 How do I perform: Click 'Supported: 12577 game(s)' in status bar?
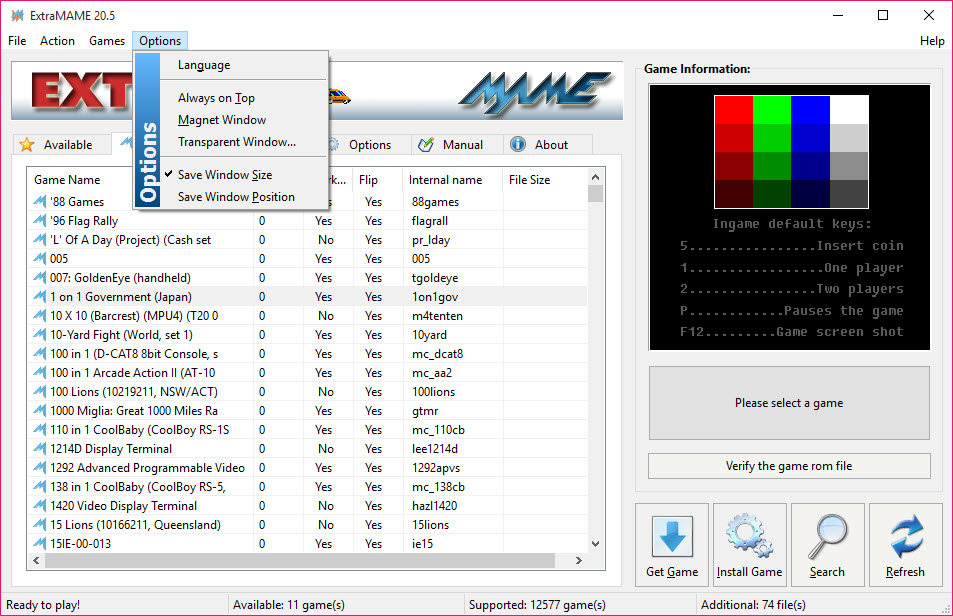537,605
